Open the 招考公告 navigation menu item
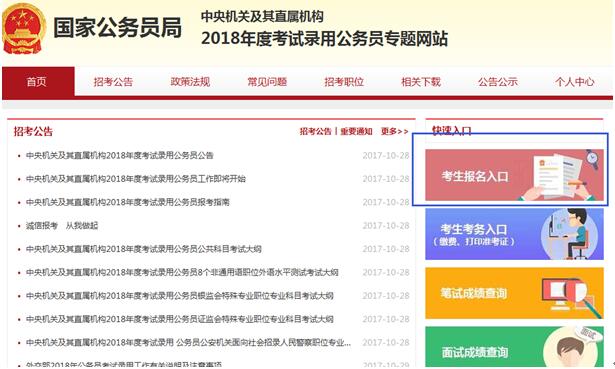Viewport: 615px width, 369px height. pyautogui.click(x=113, y=82)
